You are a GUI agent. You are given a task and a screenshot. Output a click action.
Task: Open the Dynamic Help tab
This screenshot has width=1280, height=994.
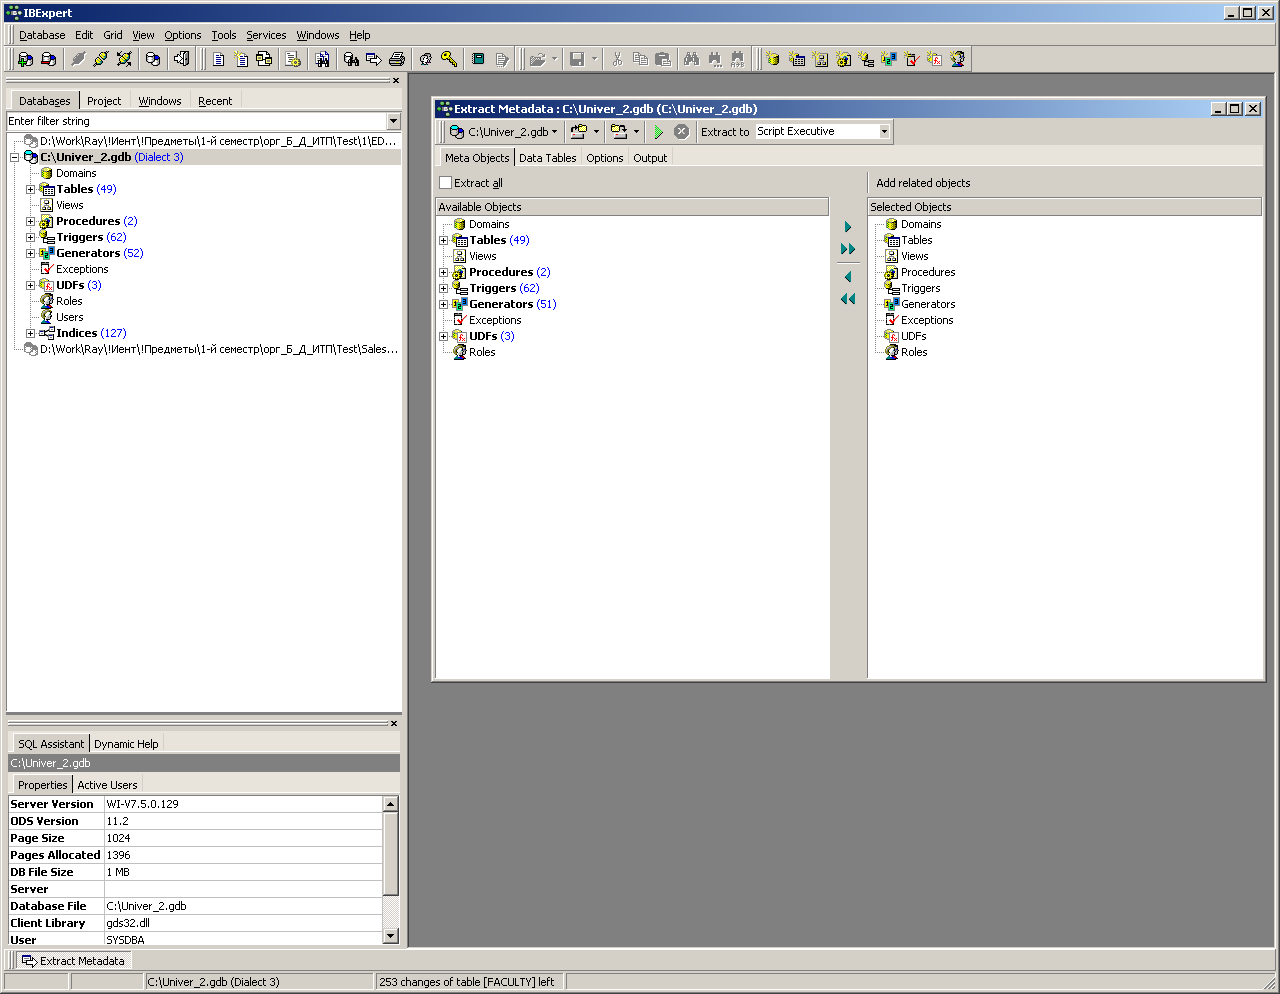[126, 744]
